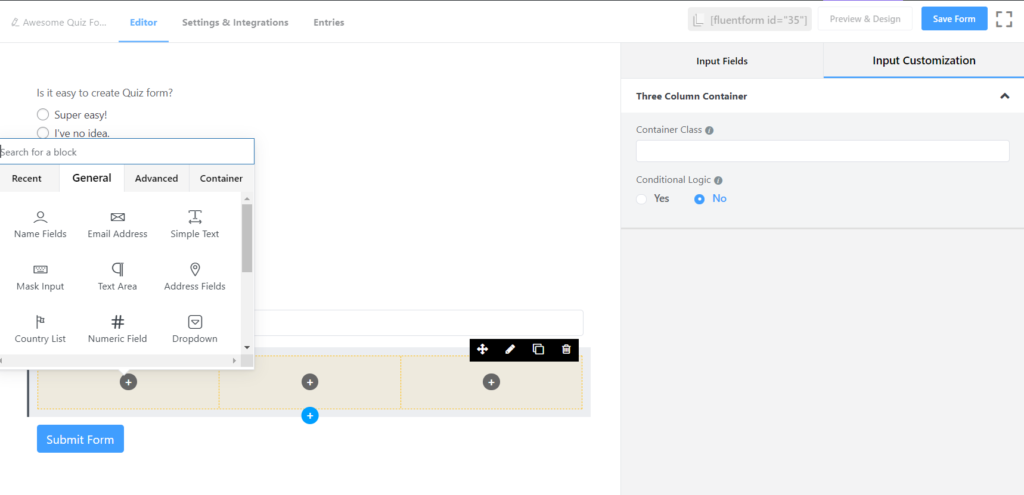Show Container Class info tooltip icon
The image size is (1024, 495).
(709, 130)
